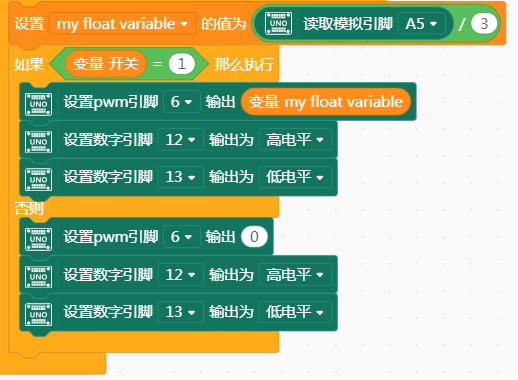The height and width of the screenshot is (380, 518).
Task: Open pin 13 dropdown in the 否则 branch
Action: (180, 312)
